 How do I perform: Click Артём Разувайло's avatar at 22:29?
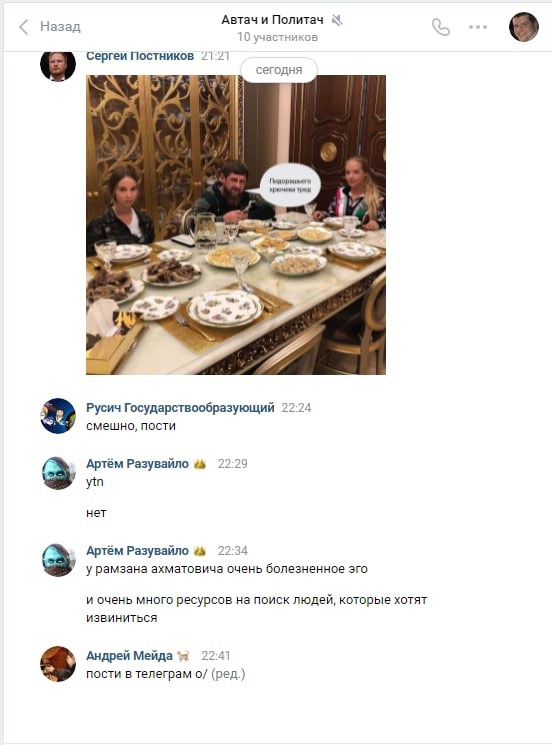(x=58, y=472)
